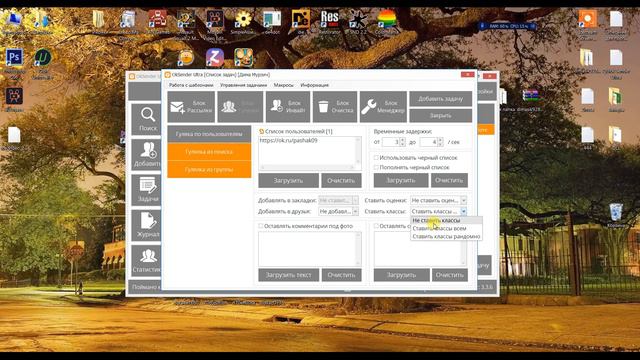Click the Загрузить текст button
The height and width of the screenshot is (360, 640).
(289, 275)
